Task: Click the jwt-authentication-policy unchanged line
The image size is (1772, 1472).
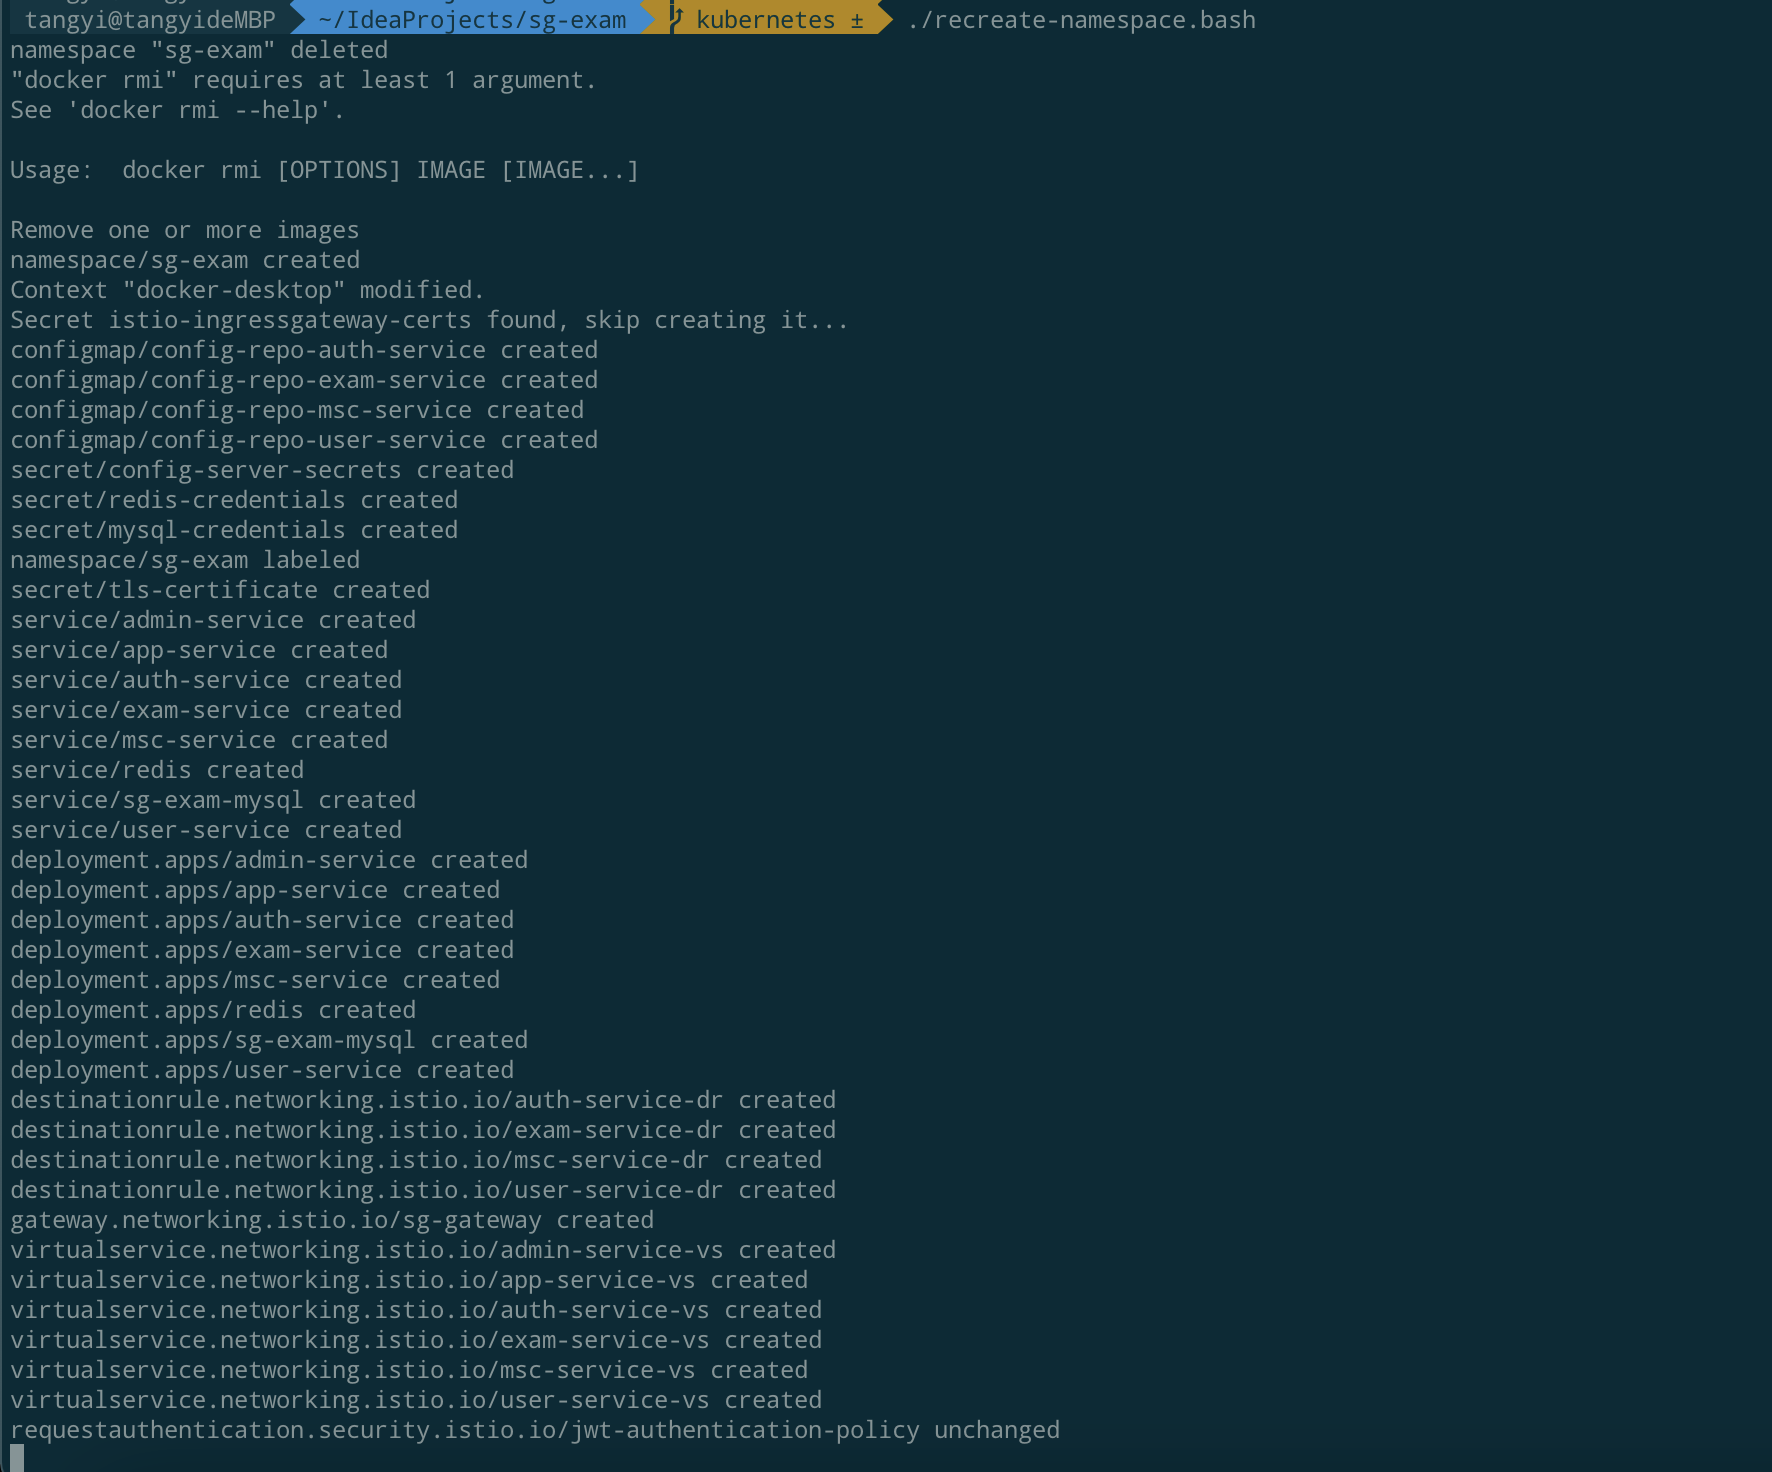Action: (x=535, y=1430)
